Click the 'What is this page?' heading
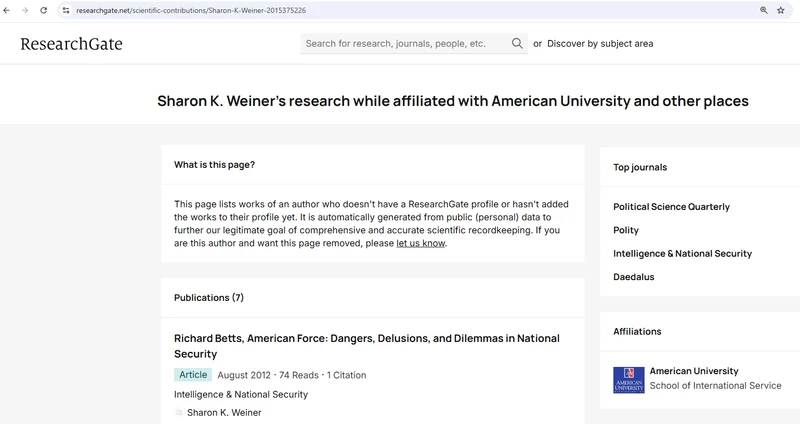 (214, 165)
